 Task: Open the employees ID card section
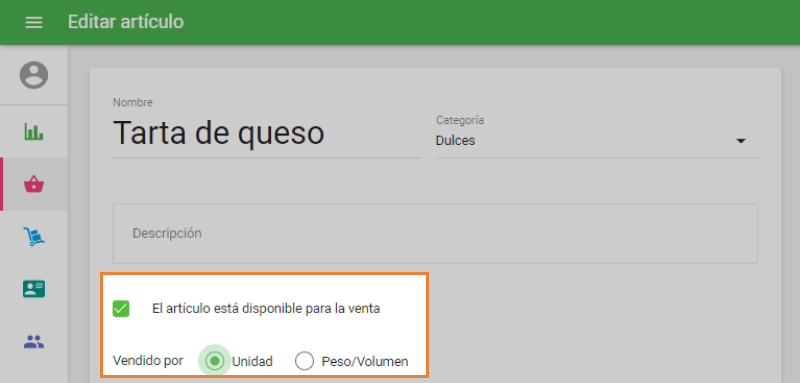click(x=34, y=289)
